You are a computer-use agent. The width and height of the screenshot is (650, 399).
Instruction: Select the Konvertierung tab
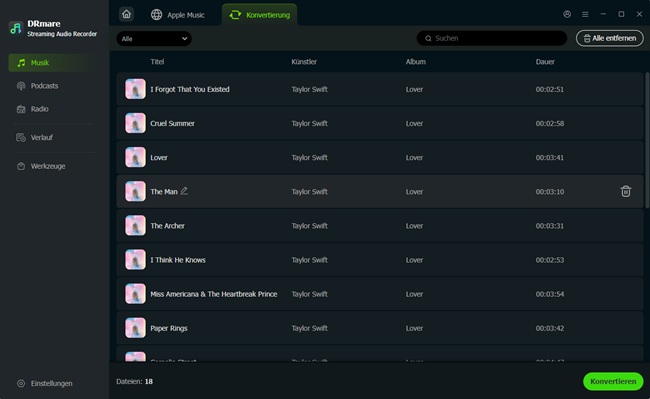tap(260, 15)
